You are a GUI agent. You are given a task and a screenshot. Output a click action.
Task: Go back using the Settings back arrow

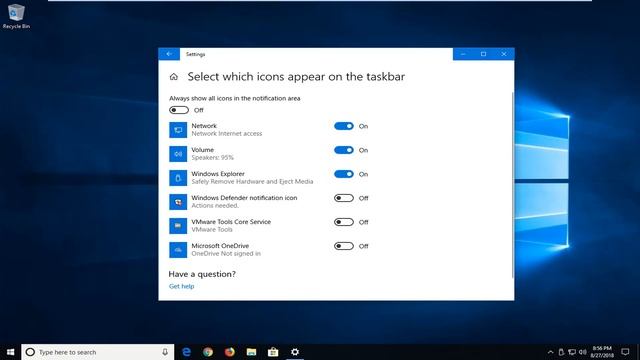169,54
